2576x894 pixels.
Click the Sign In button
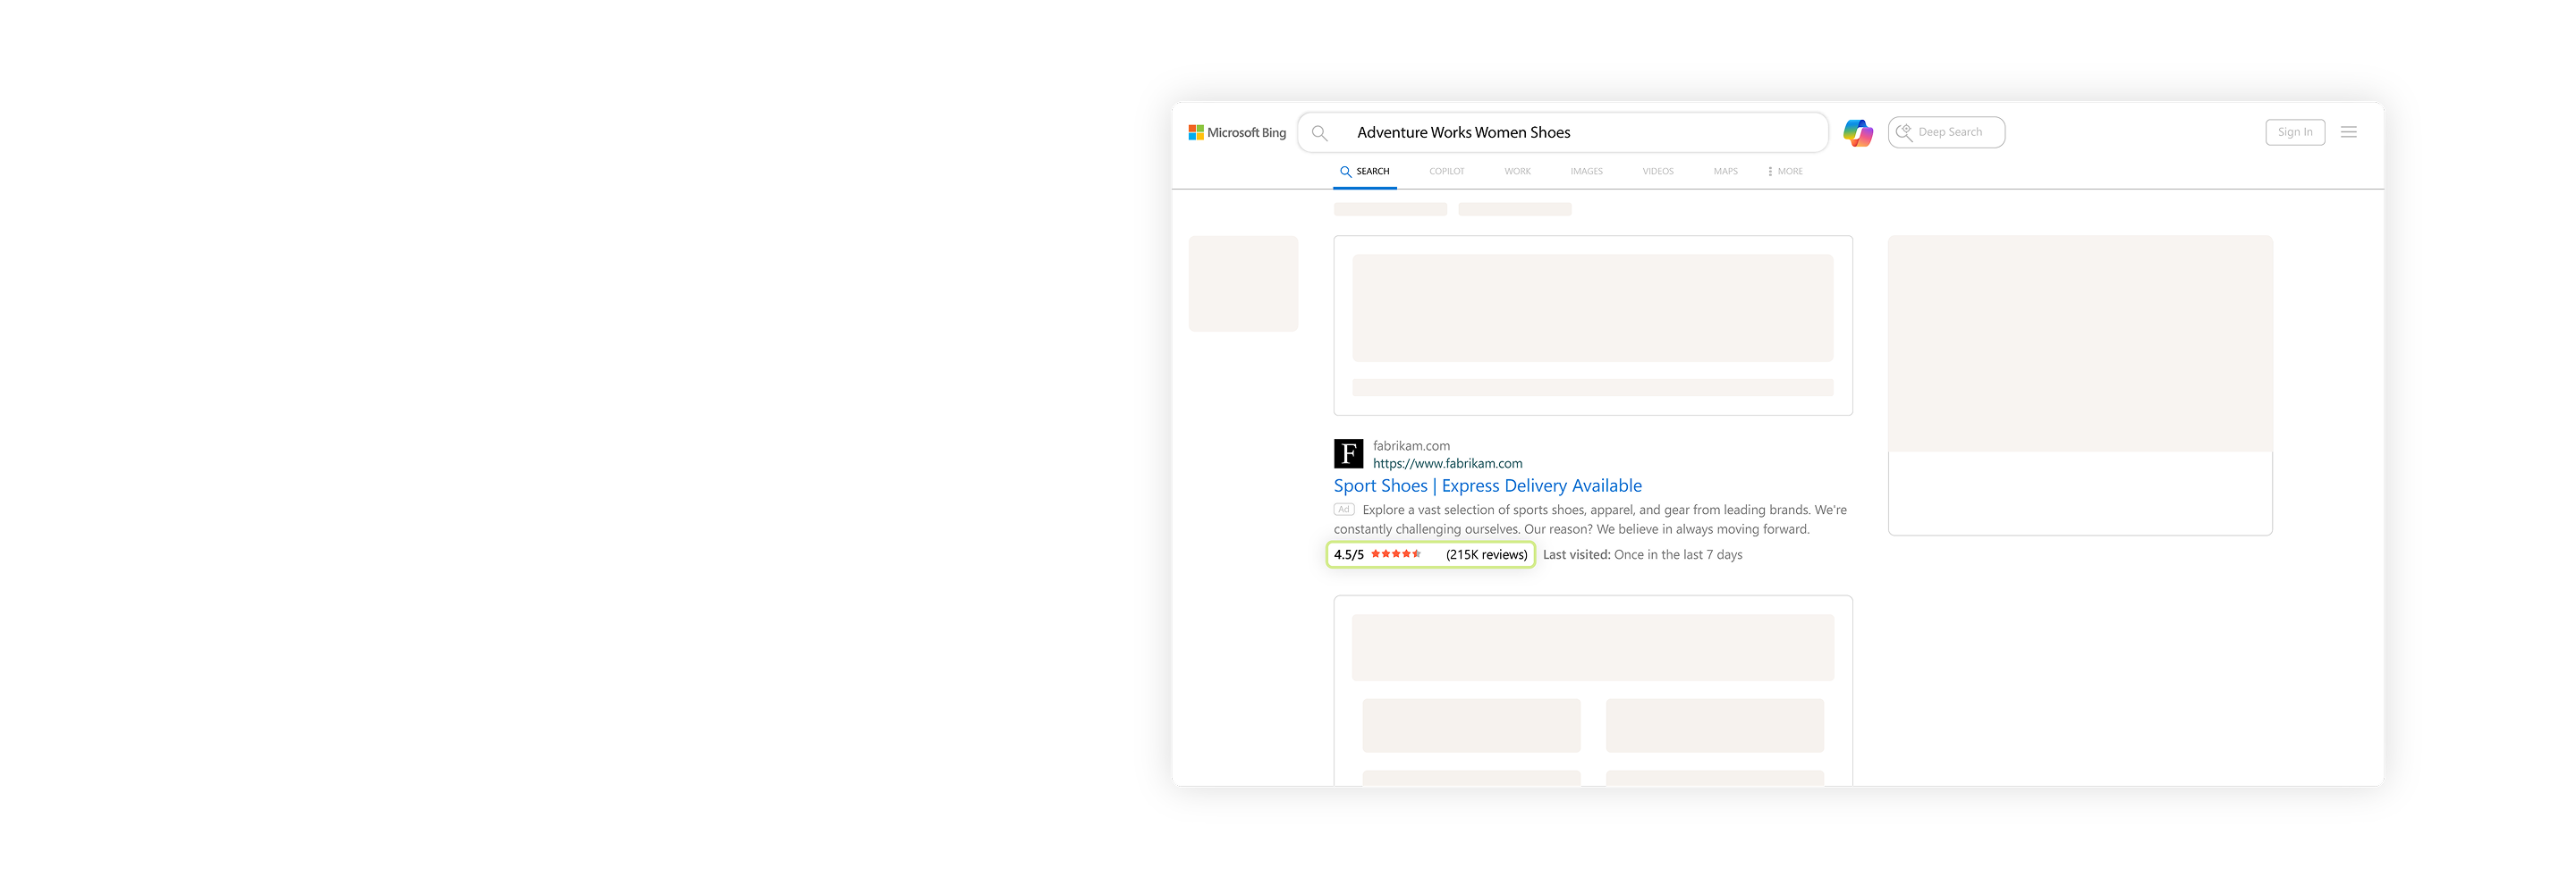click(2295, 132)
